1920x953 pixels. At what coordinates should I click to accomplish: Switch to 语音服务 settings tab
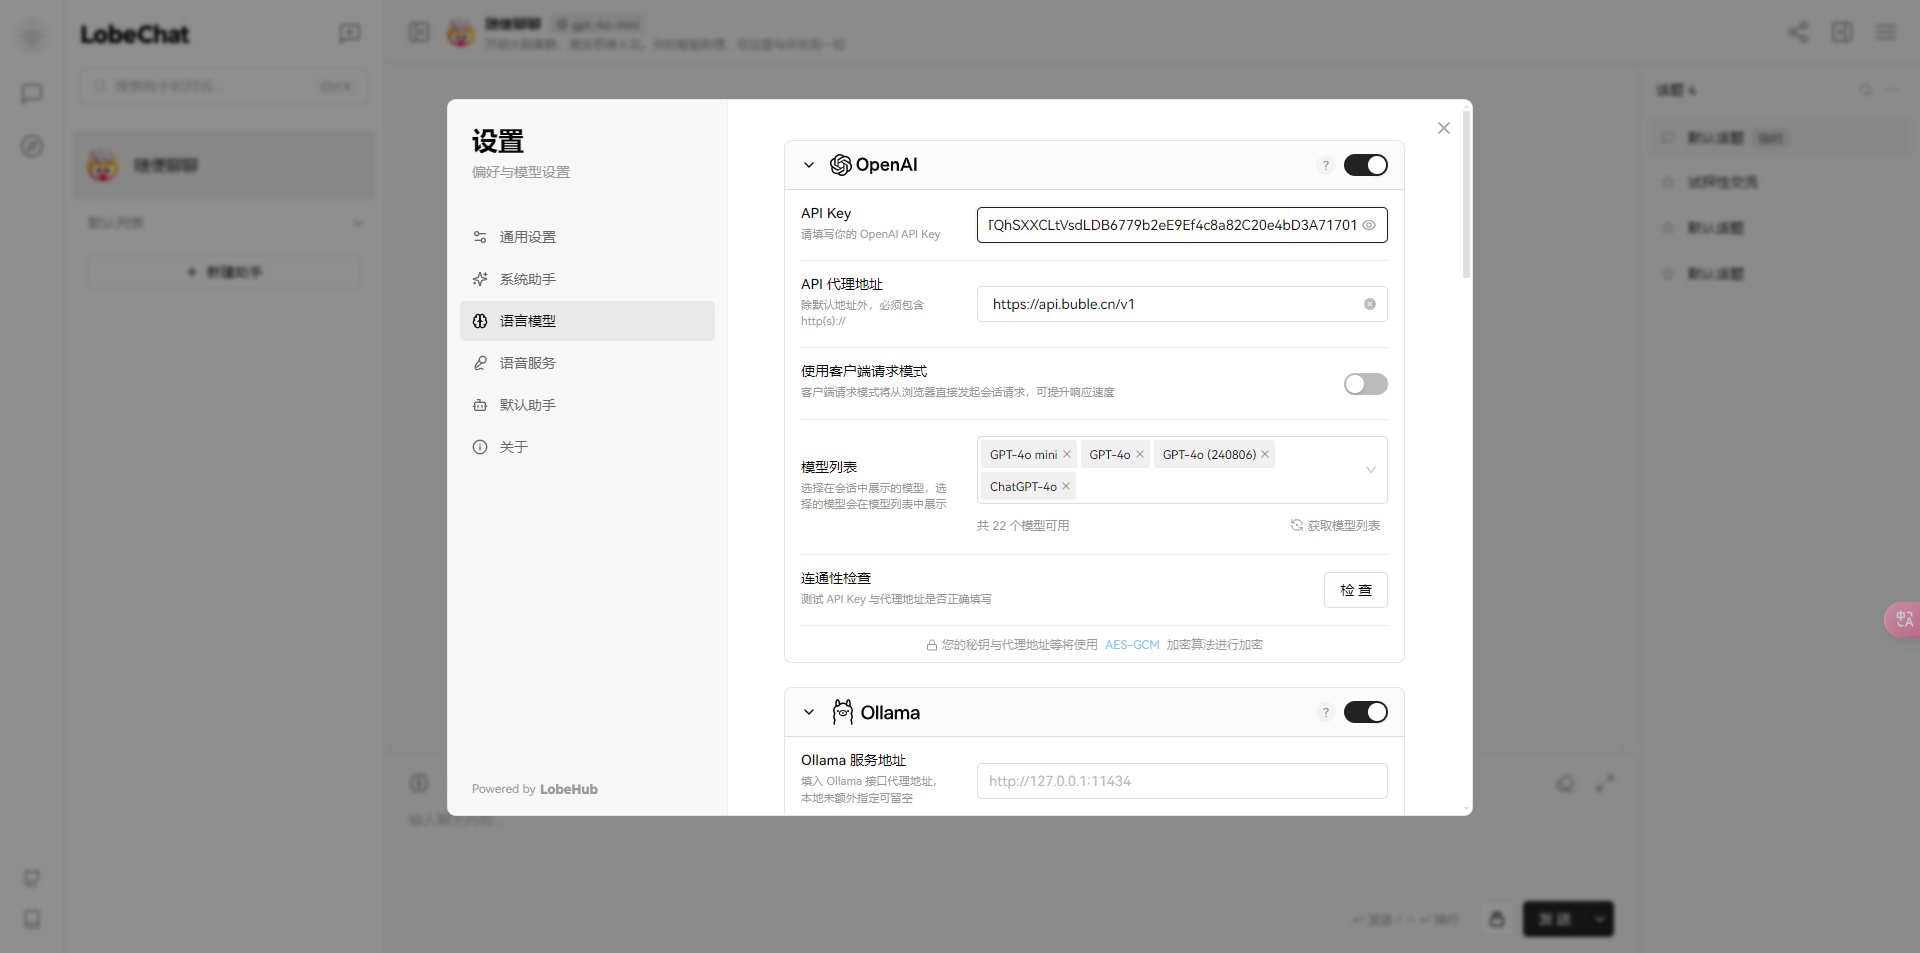point(528,363)
